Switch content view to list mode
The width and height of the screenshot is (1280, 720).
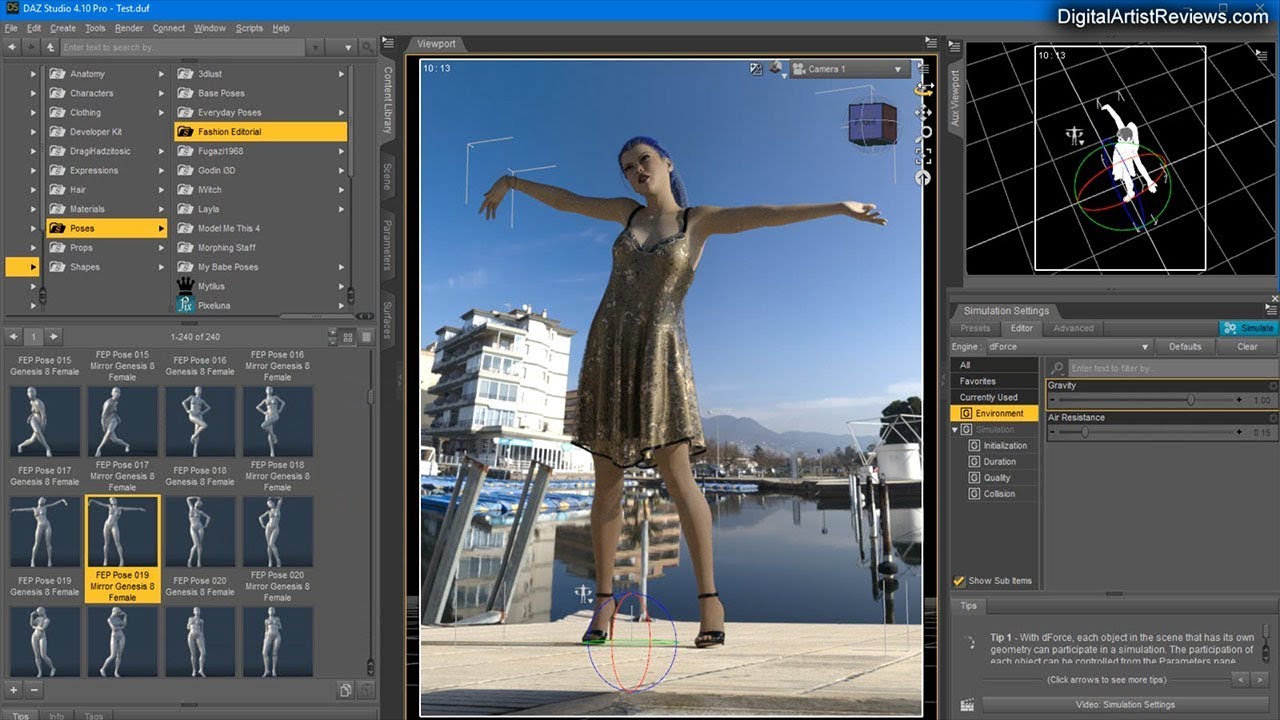pos(366,337)
